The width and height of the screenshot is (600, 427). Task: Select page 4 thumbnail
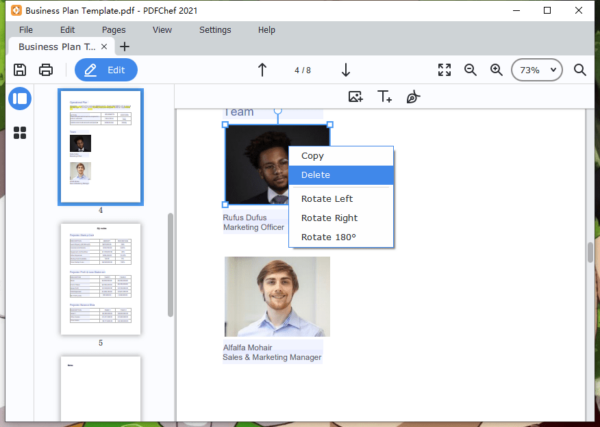tap(101, 147)
